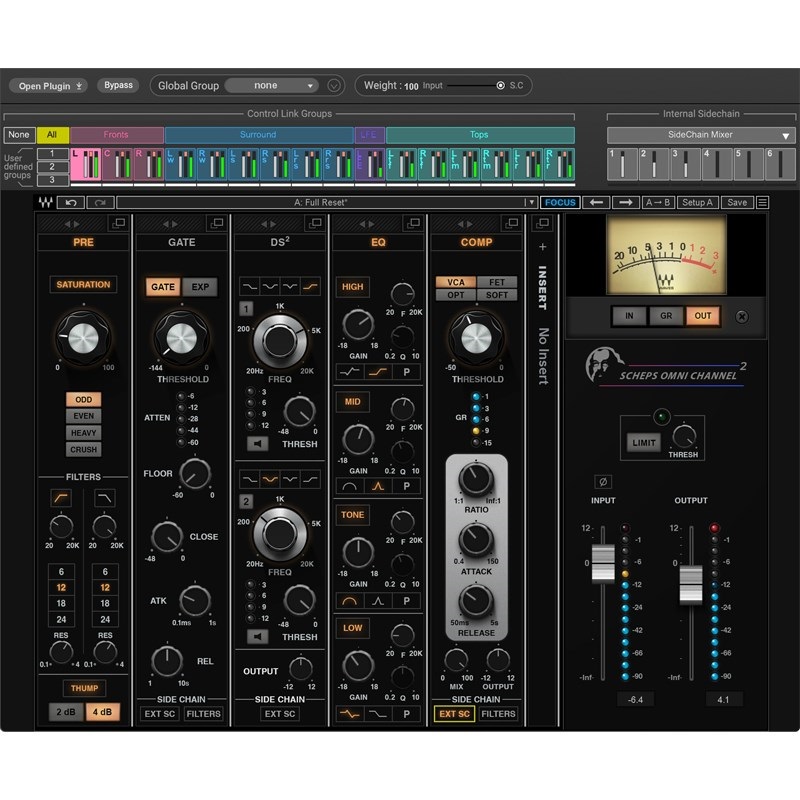This screenshot has width=800, height=800.
Task: Select HIGH EQ shelf shape icon
Action: 378,372
